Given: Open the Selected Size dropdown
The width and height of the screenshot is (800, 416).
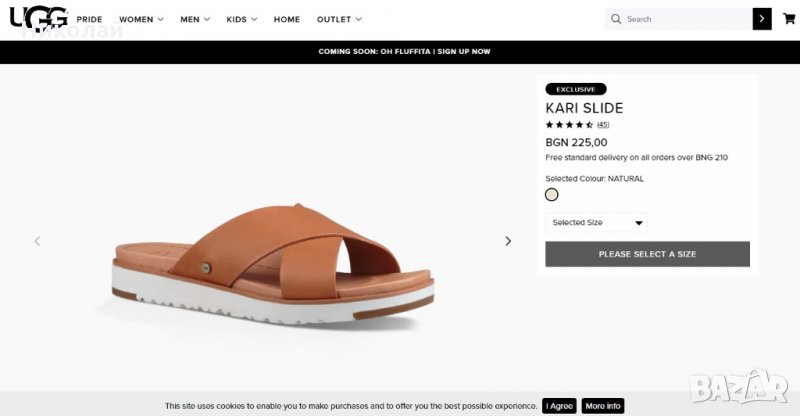Looking at the screenshot, I should coord(596,222).
